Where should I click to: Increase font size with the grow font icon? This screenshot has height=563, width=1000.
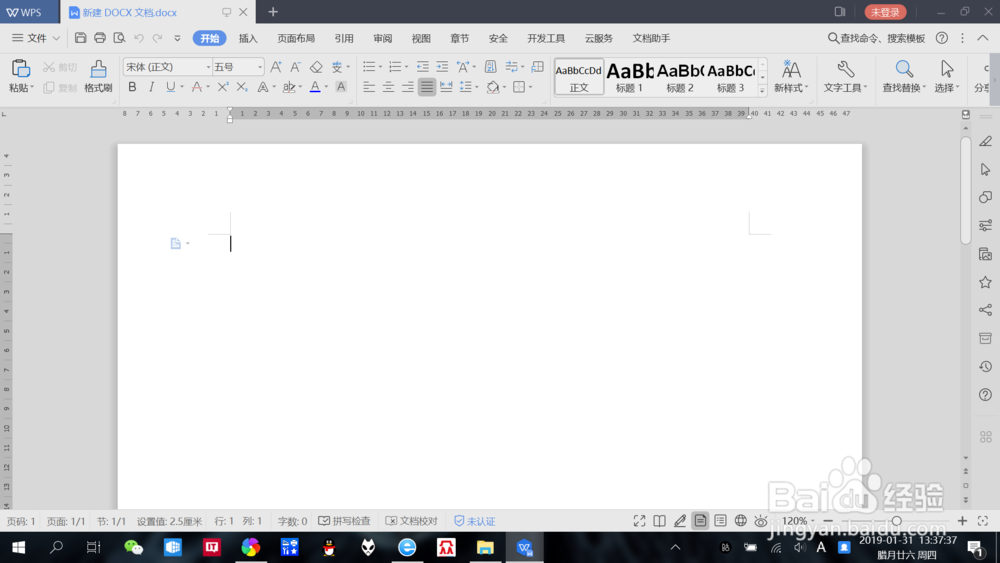pos(276,66)
